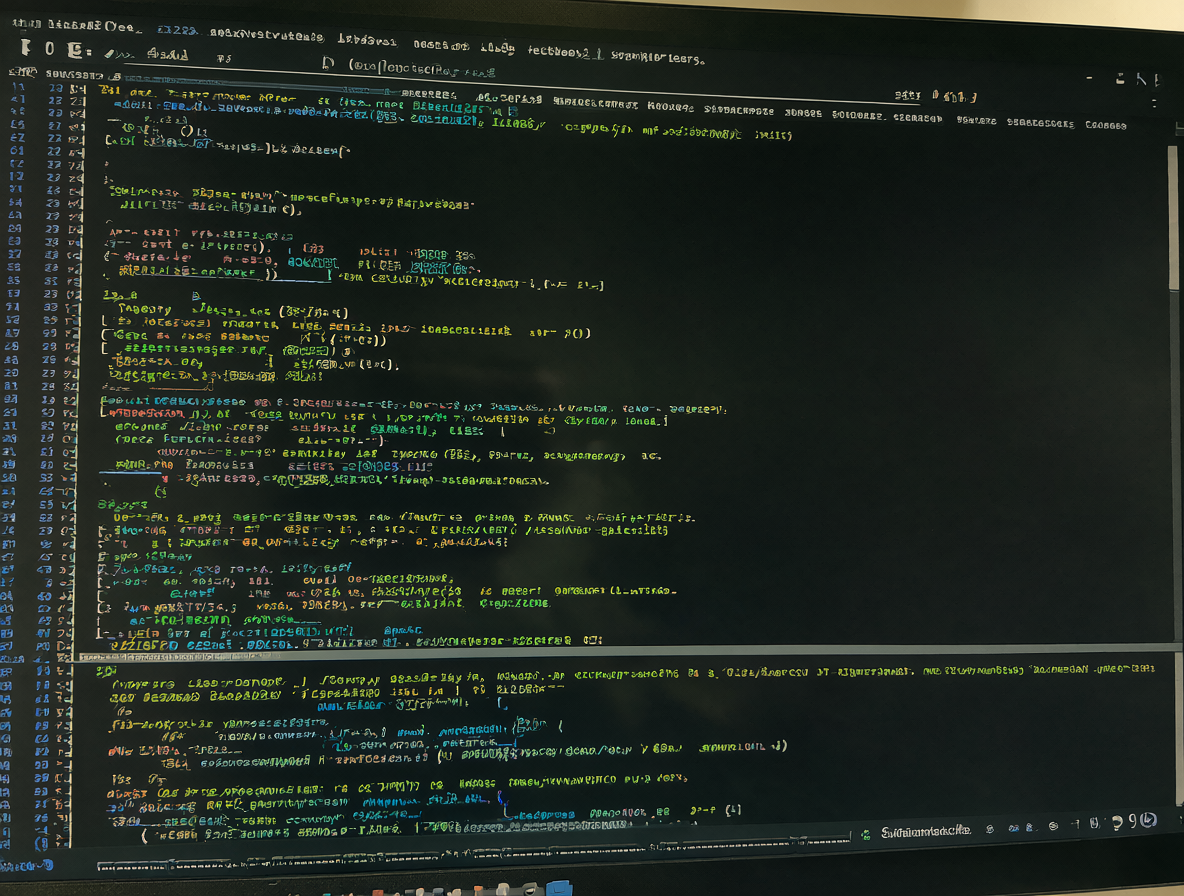Click the green icon in the status bar
This screenshot has width=1184, height=896.
865,834
